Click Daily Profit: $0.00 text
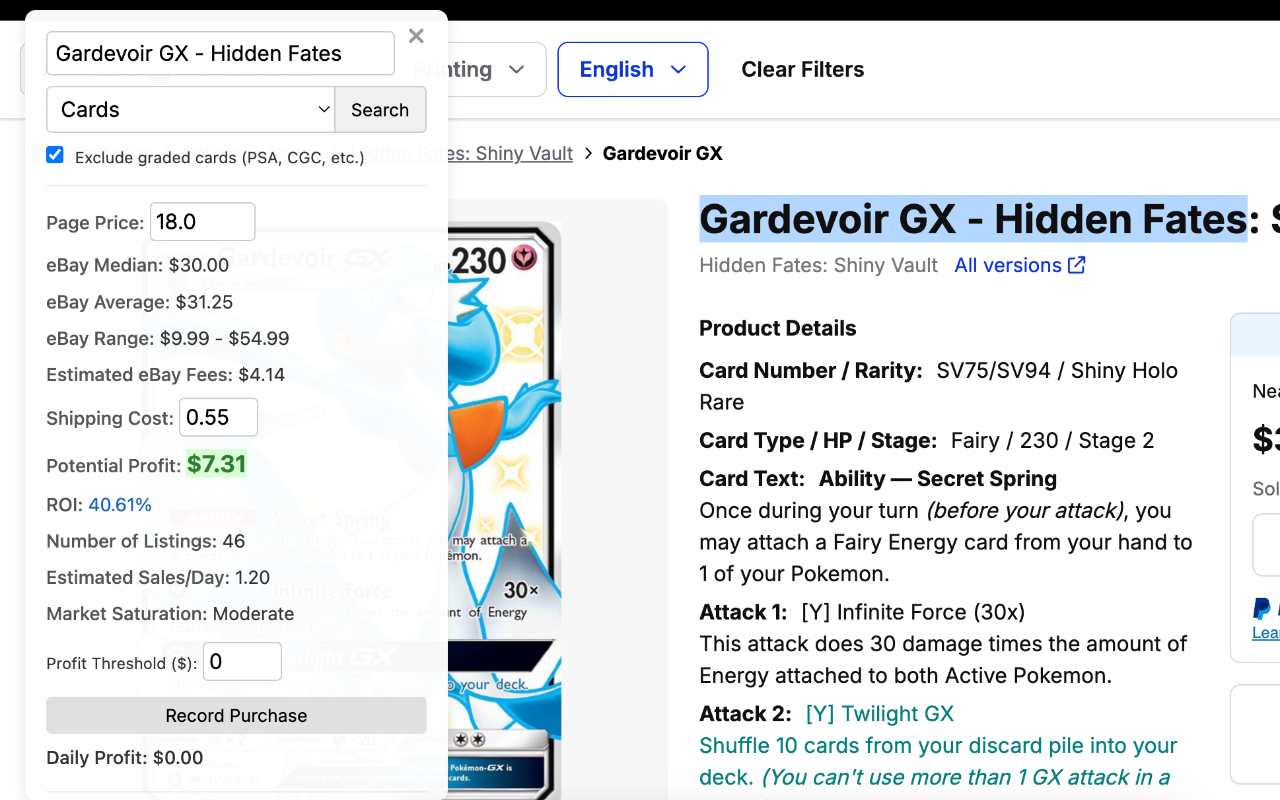1280x800 pixels. pyautogui.click(x=125, y=758)
